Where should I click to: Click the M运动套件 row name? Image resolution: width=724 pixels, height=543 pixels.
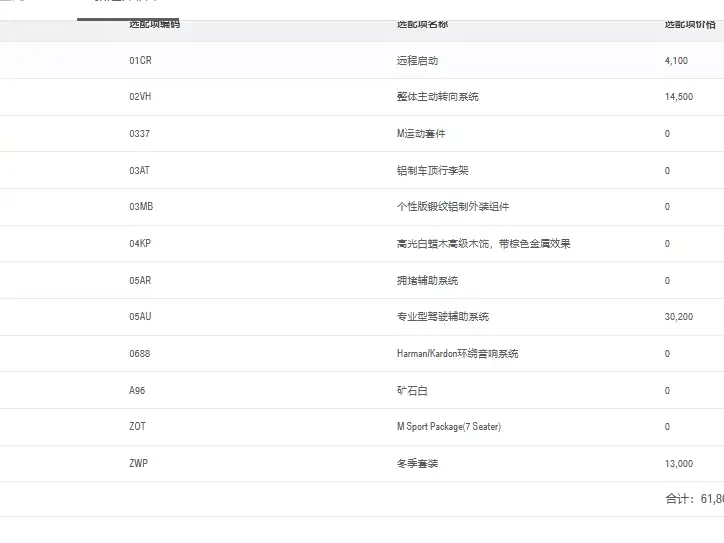click(421, 133)
